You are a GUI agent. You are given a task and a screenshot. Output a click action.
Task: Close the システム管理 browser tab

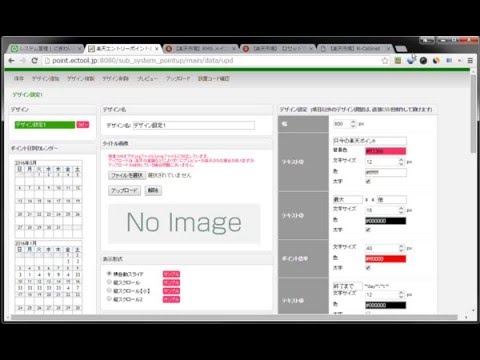point(80,49)
